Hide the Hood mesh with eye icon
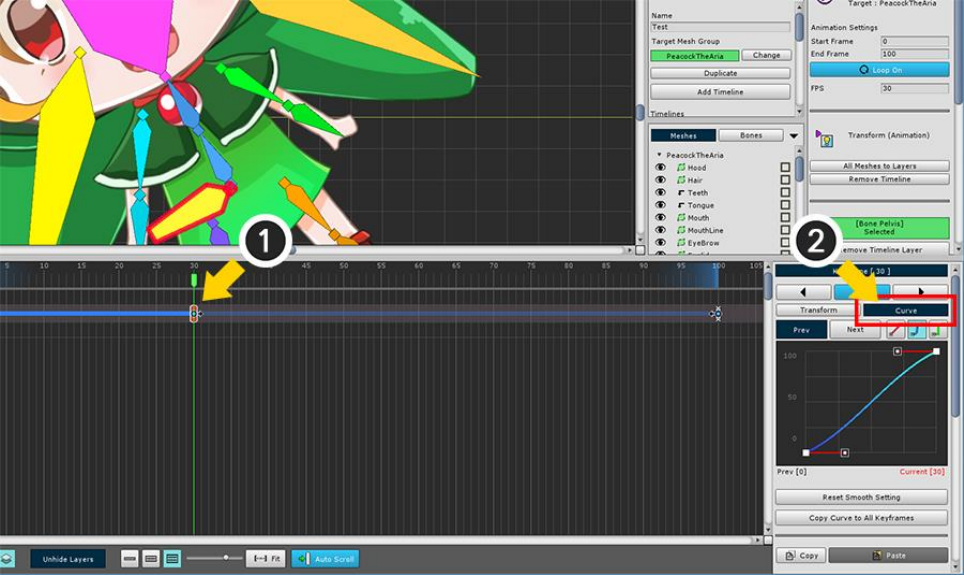This screenshot has width=964, height=575. [x=660, y=167]
